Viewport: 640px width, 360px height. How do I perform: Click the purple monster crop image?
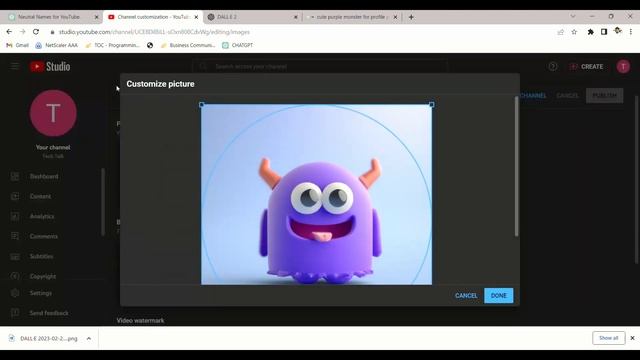316,195
